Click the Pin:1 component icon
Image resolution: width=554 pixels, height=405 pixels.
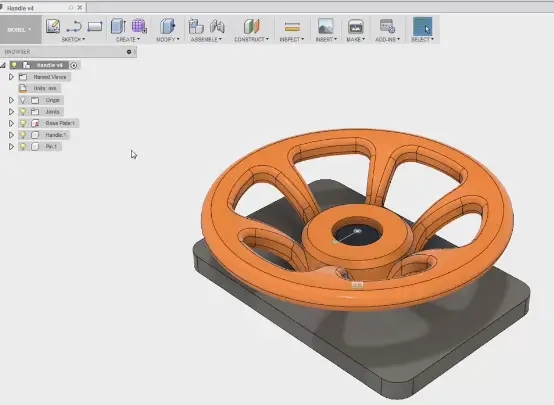point(35,146)
